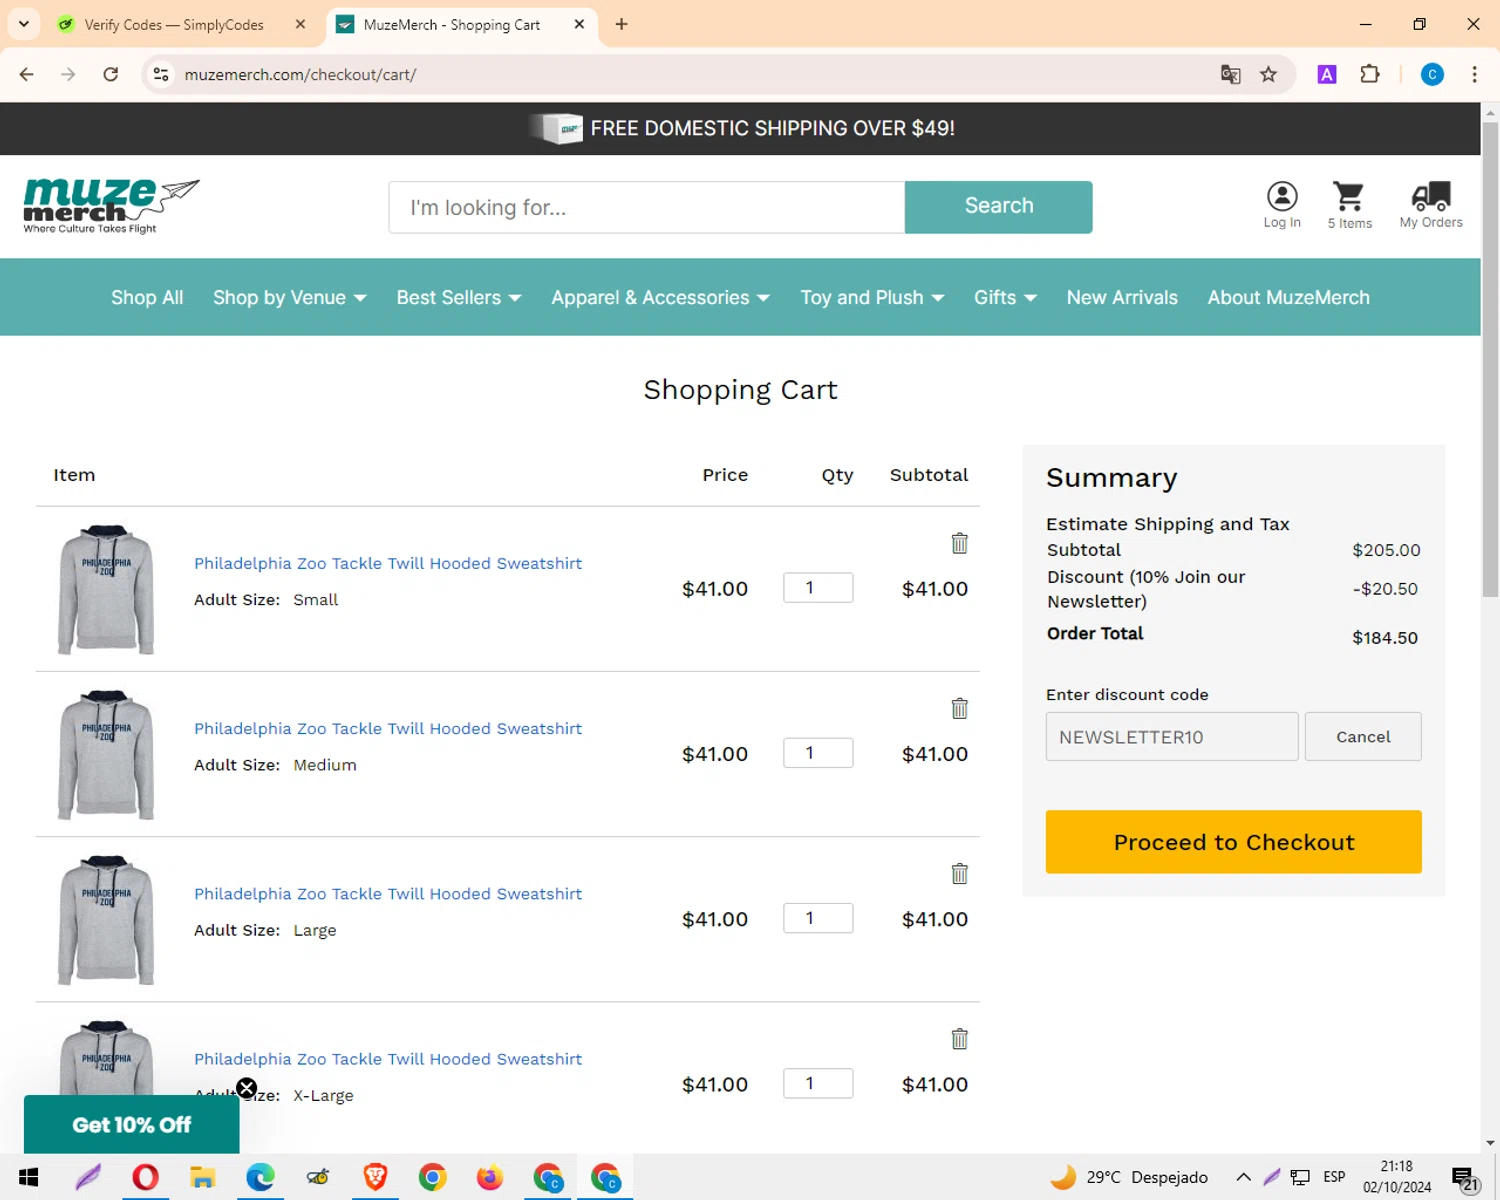Close the Verify Codes — SimplyCodes tab
The image size is (1500, 1200).
(x=300, y=24)
